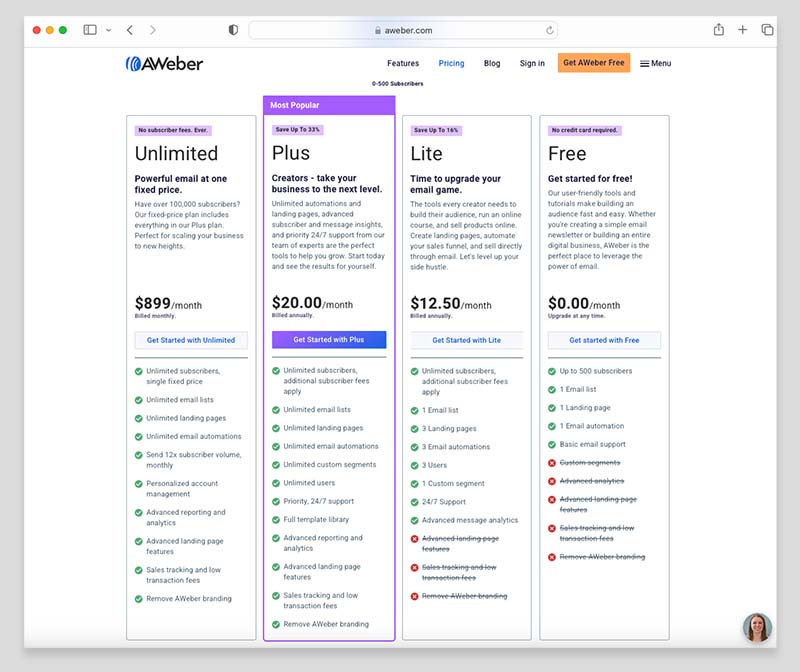Viewport: 800px width, 672px height.
Task: Go to the Blog section
Action: click(492, 63)
